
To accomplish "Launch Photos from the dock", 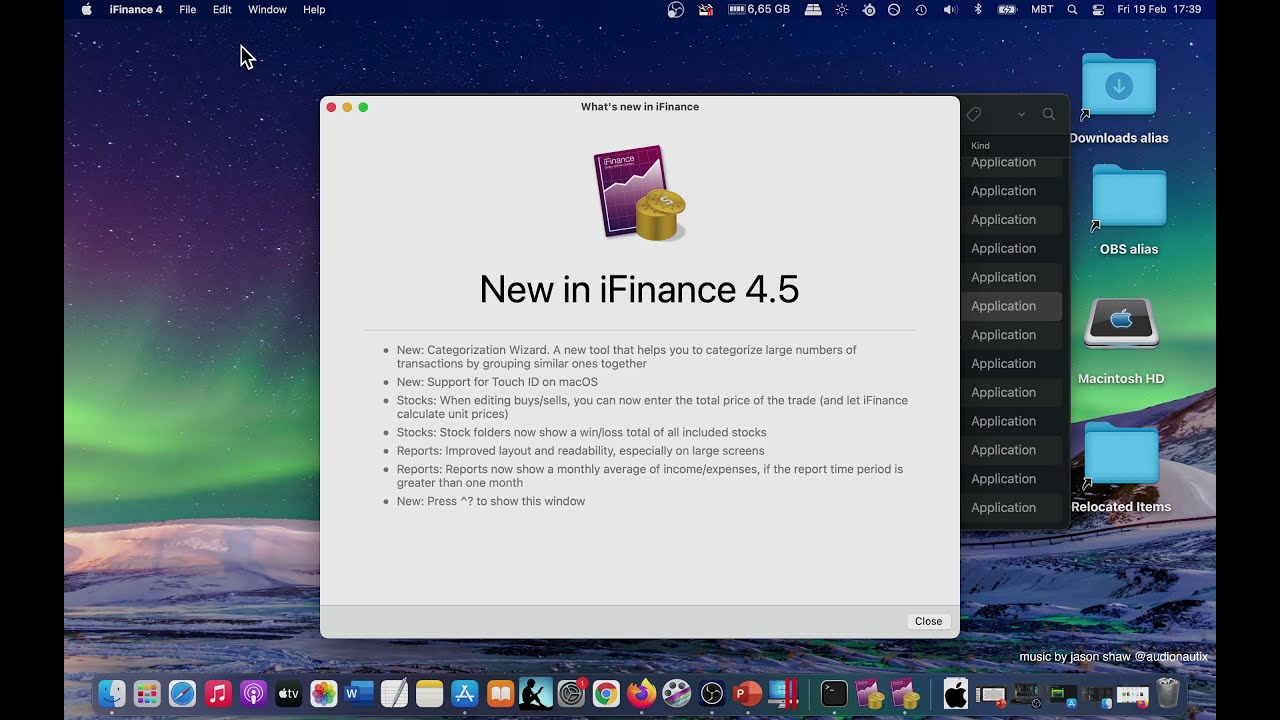I will tap(324, 693).
